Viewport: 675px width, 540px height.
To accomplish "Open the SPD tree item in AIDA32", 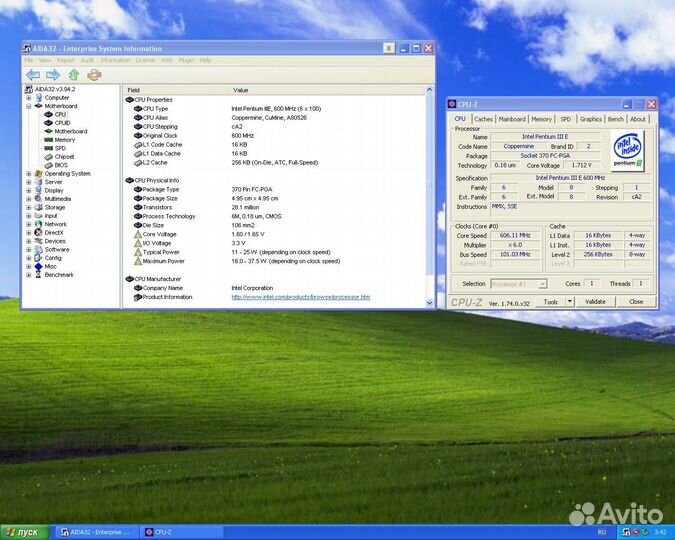I will pos(60,148).
